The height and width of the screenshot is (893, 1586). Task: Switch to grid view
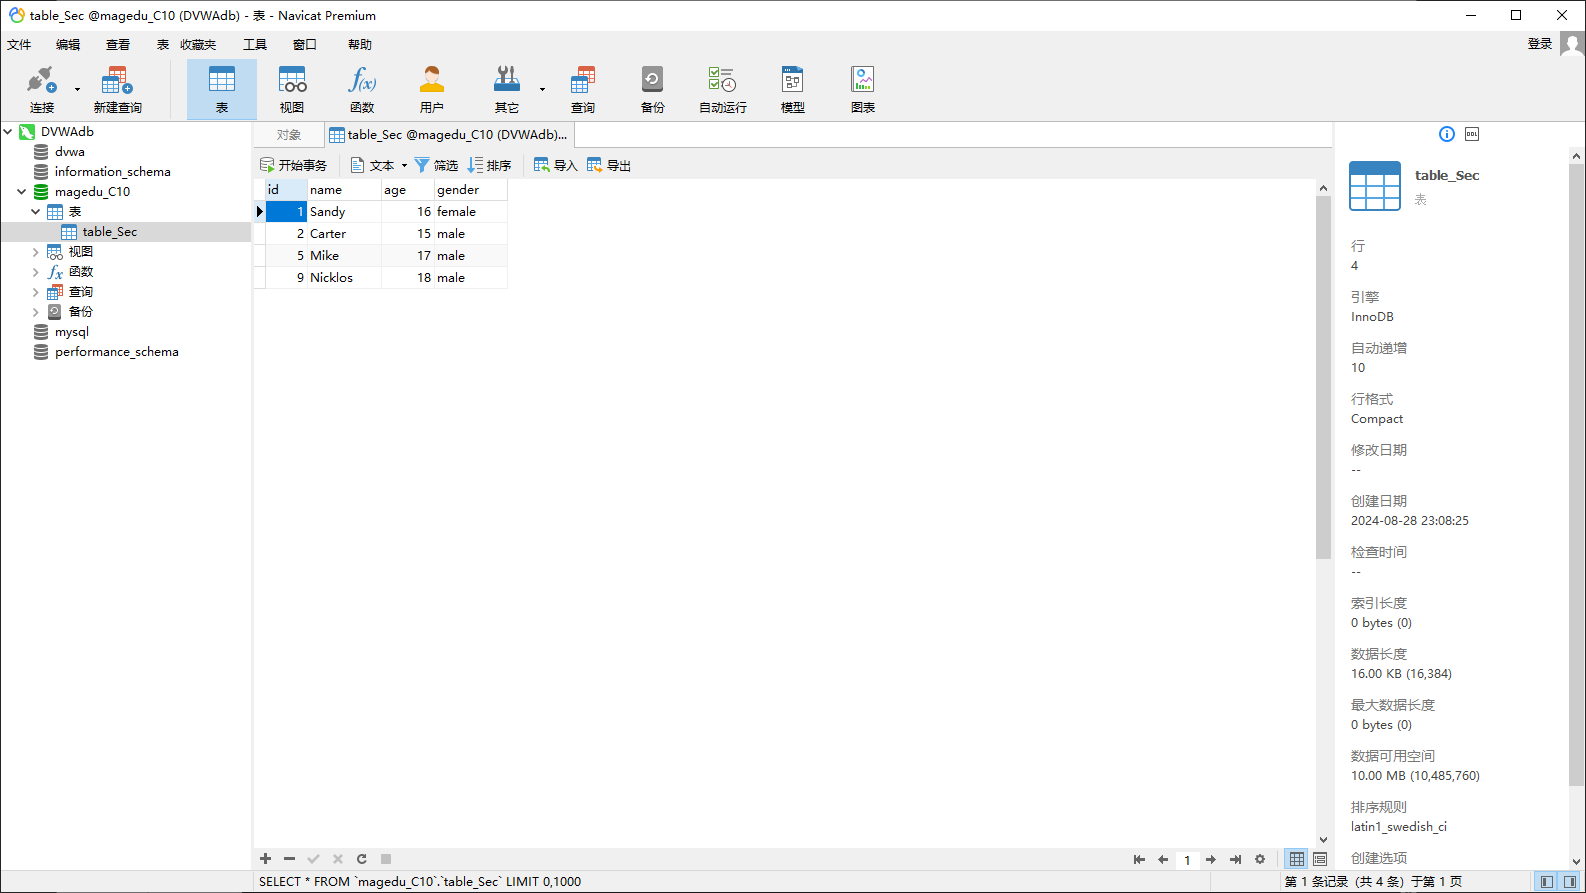[x=1297, y=859]
